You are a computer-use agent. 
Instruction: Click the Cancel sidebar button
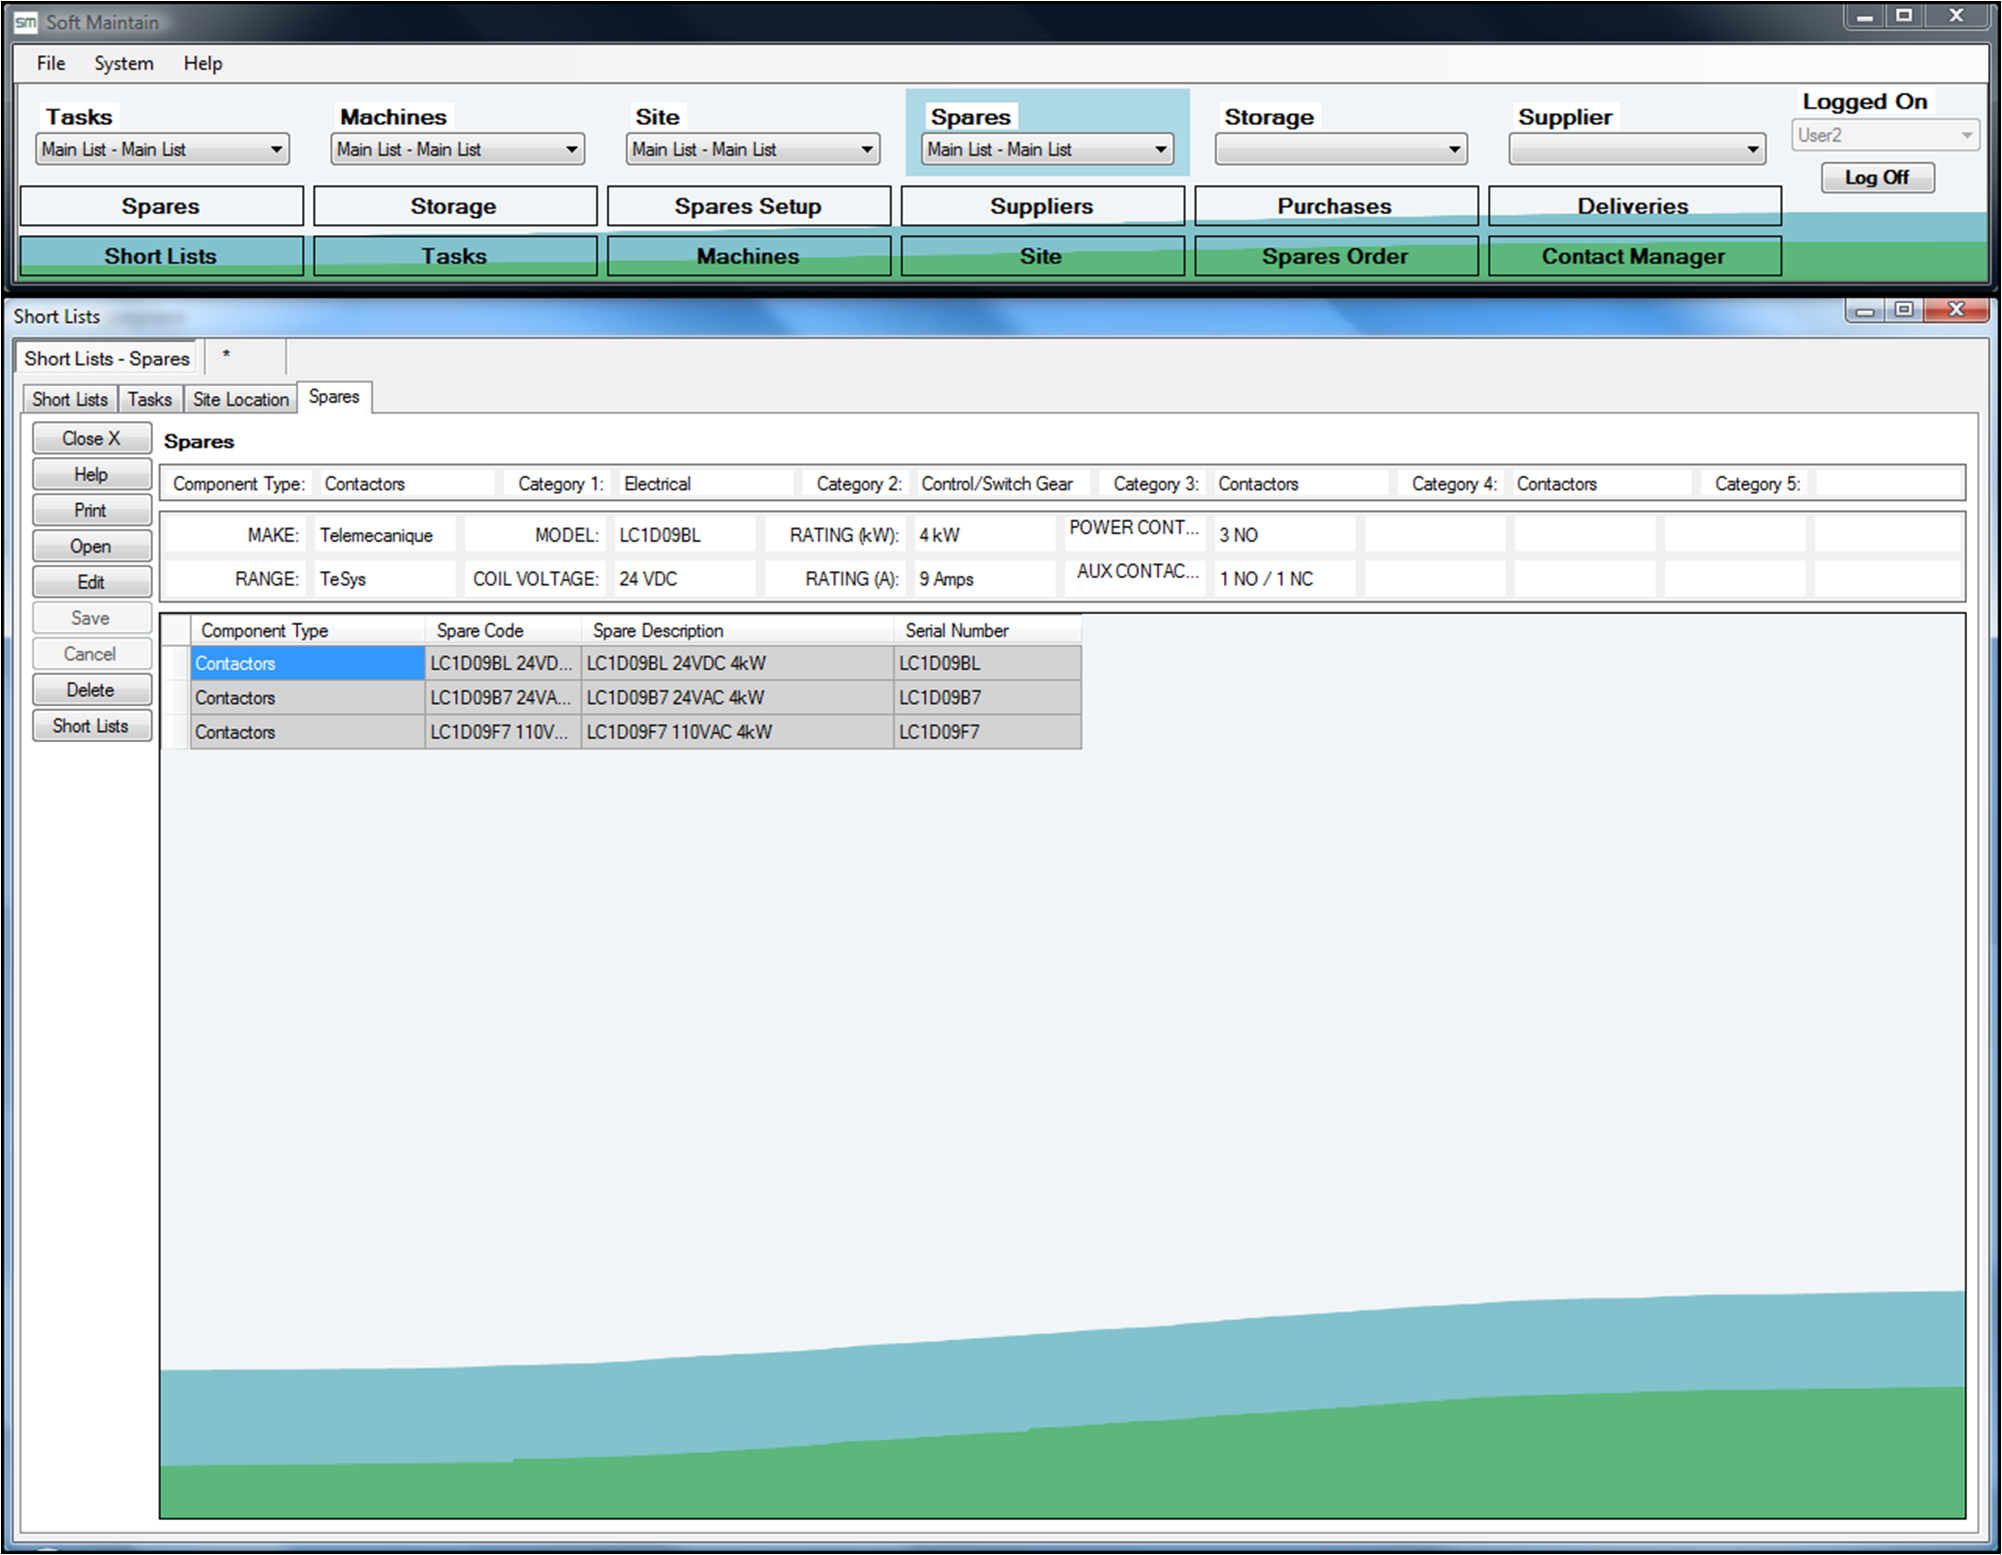pos(91,654)
